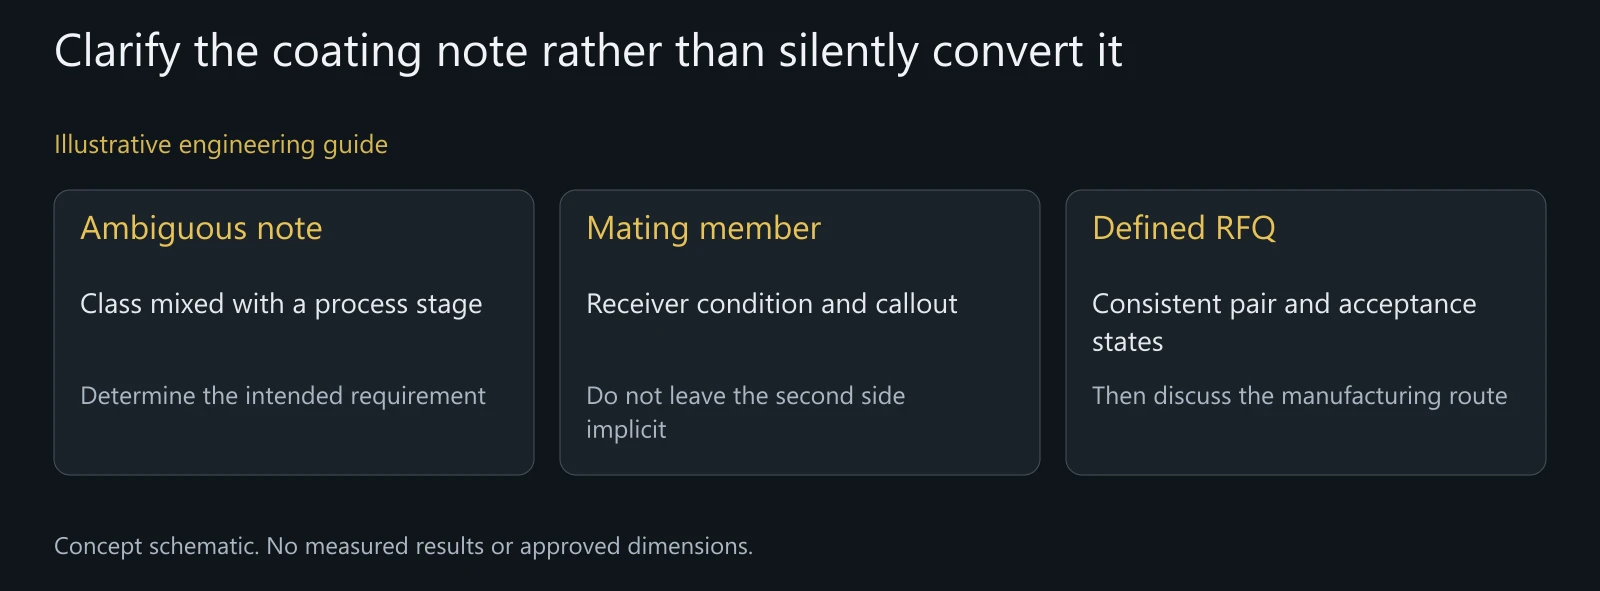Select the Defined RFQ card panel
This screenshot has height=591, width=1600.
[1306, 332]
